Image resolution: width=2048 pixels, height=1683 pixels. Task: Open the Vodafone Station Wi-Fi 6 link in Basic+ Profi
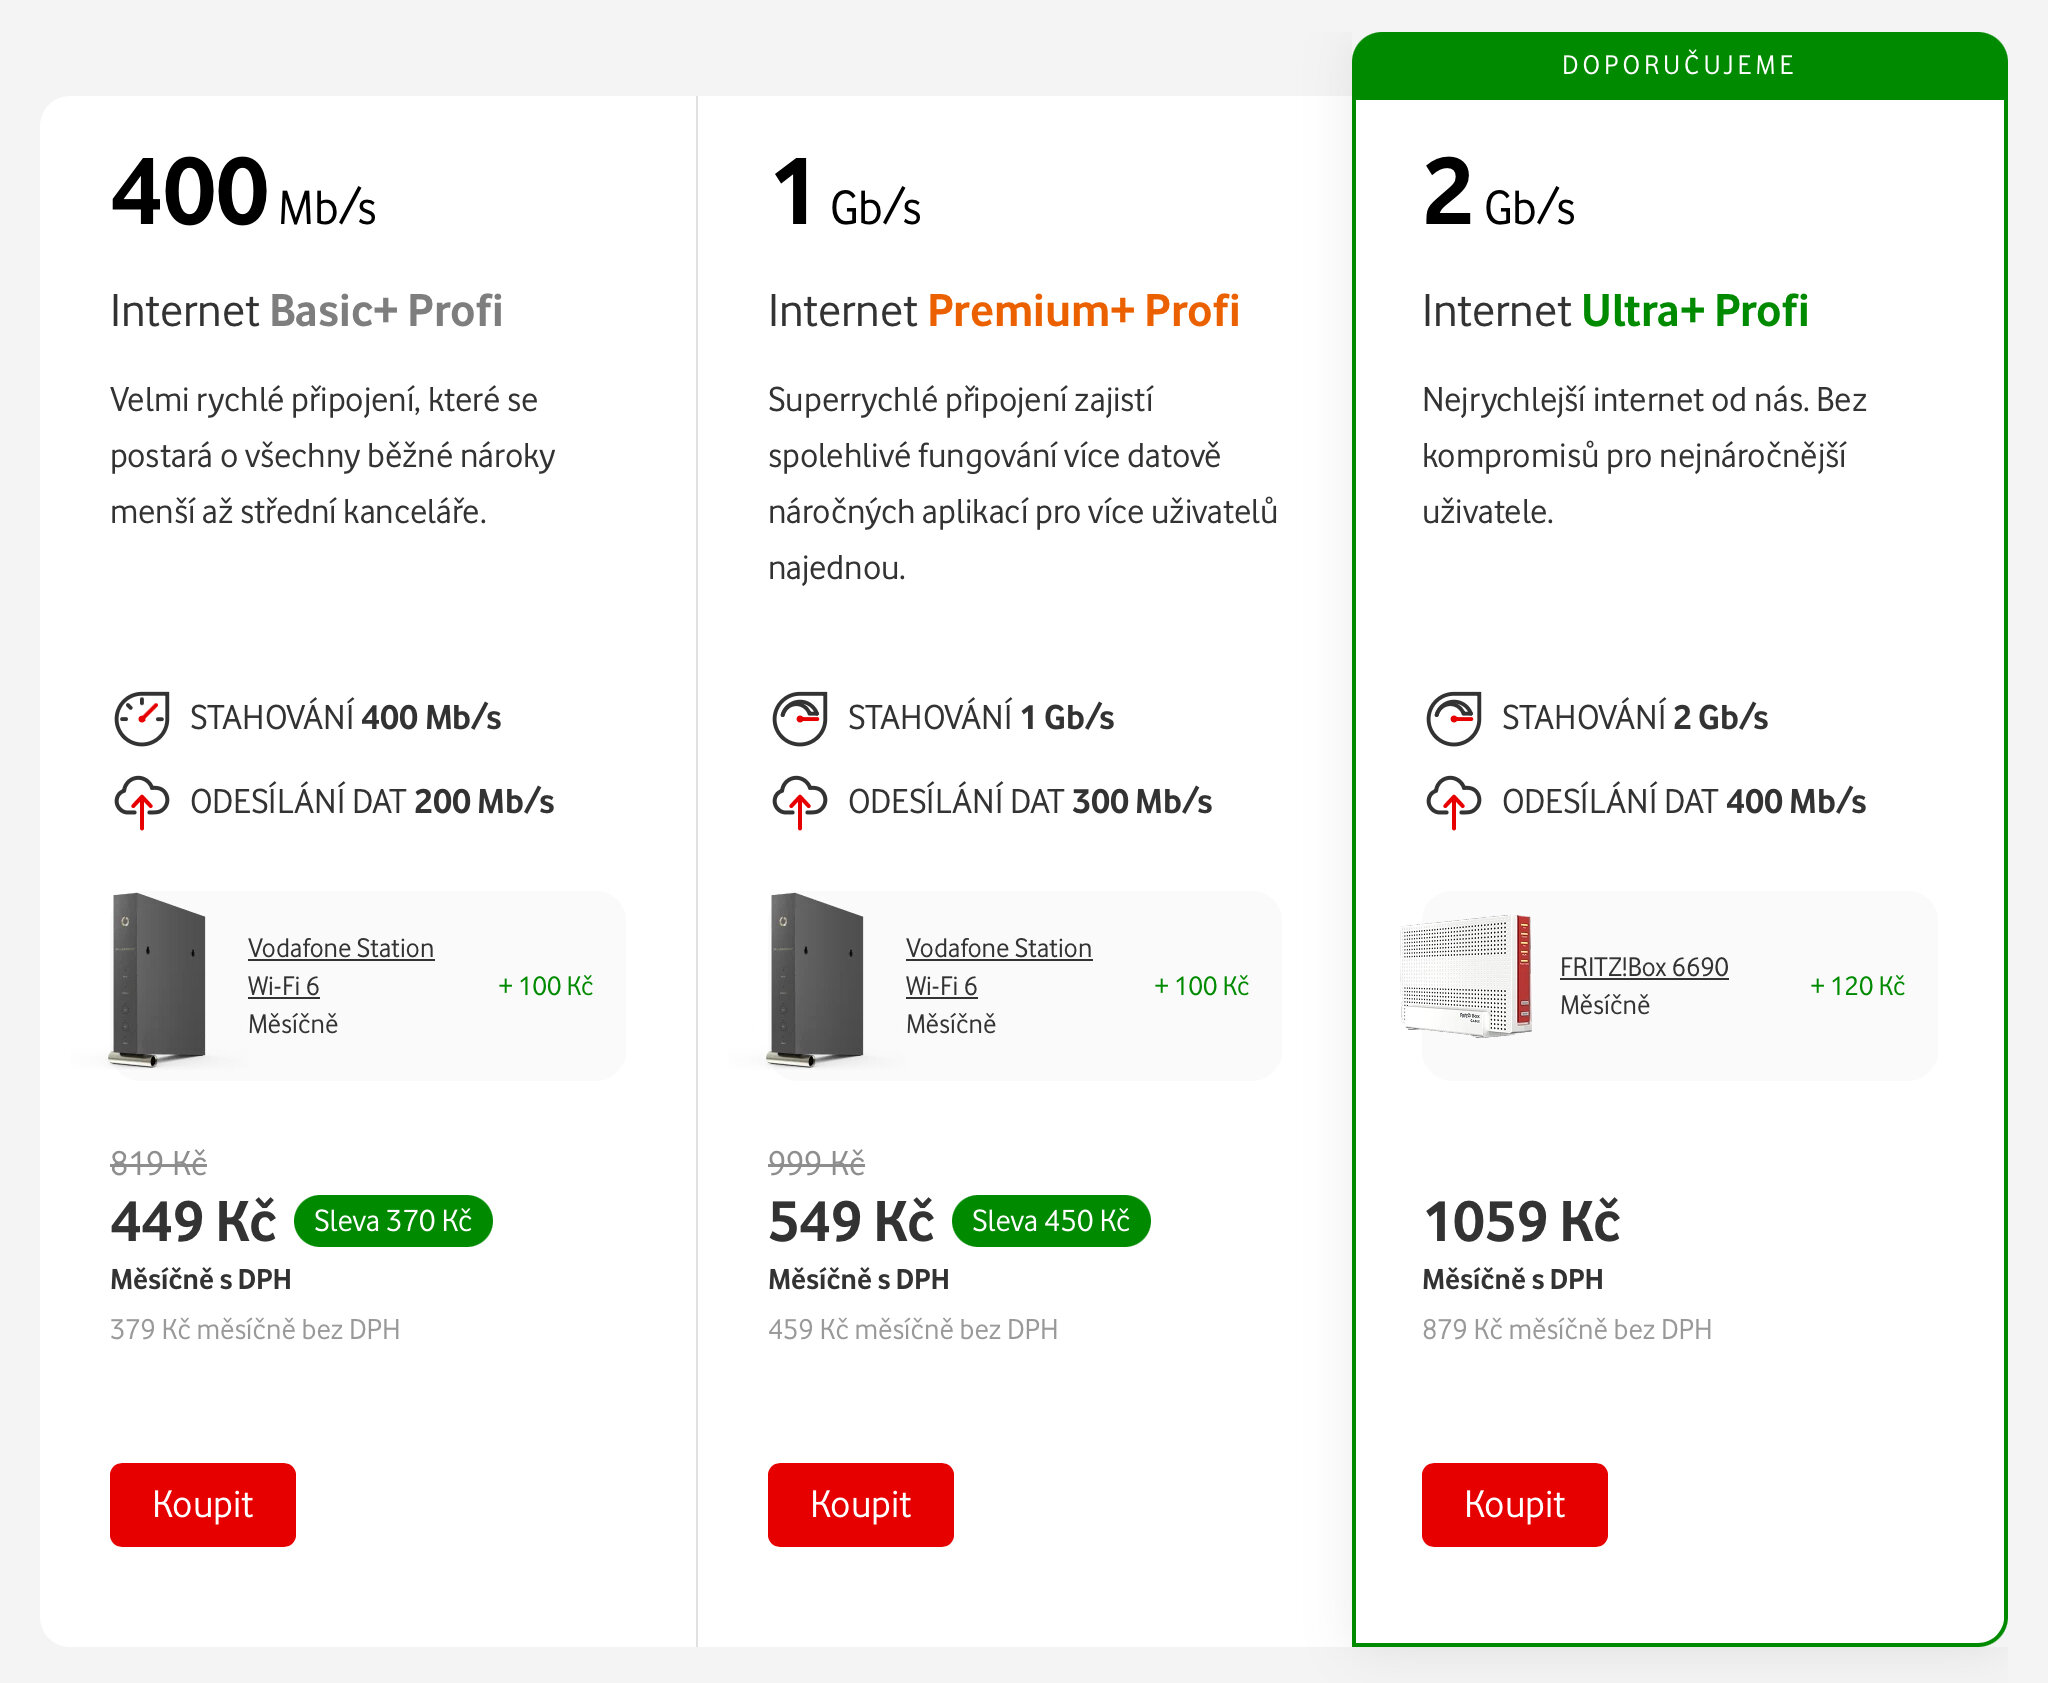(x=340, y=966)
